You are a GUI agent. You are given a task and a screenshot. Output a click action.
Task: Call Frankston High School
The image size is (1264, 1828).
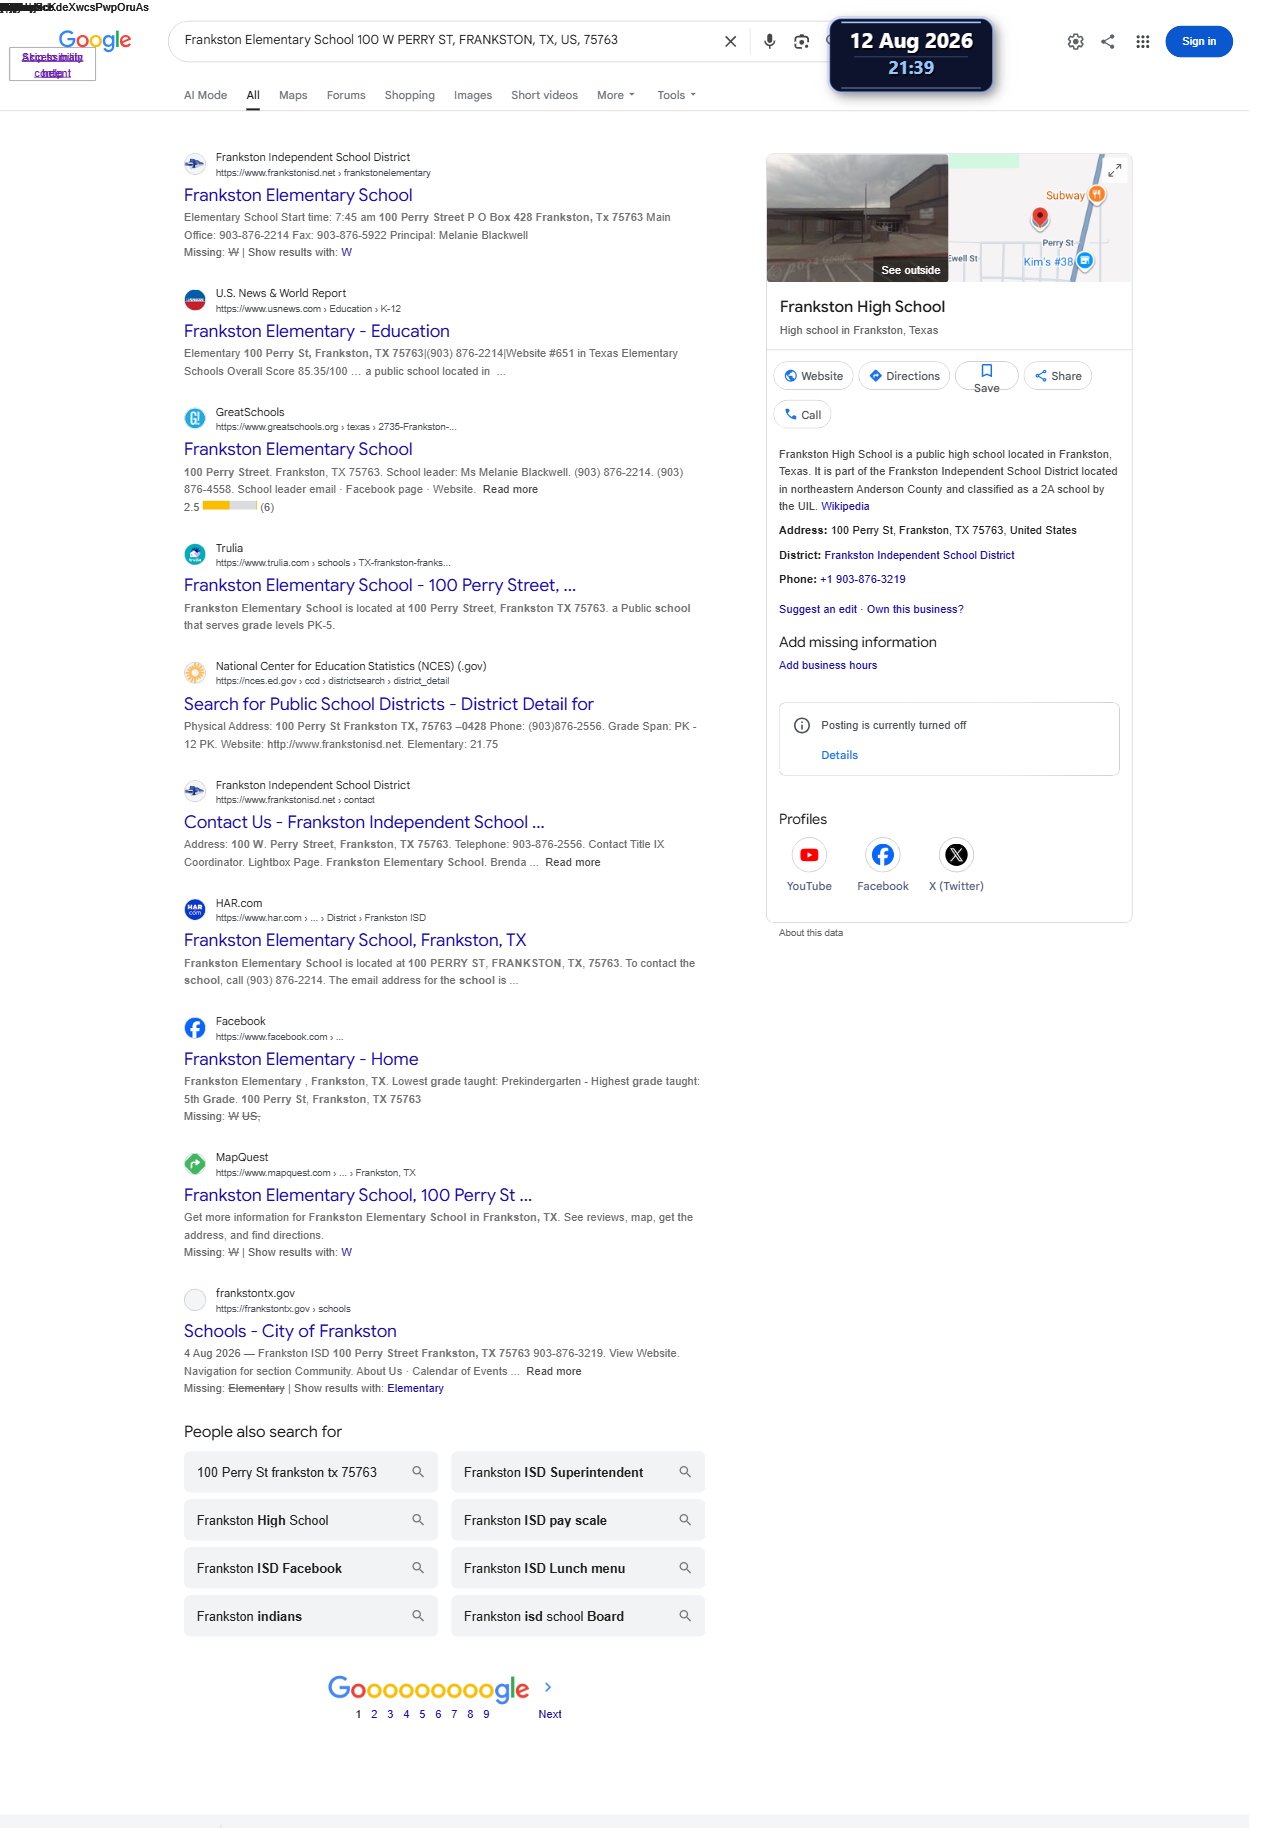(x=802, y=414)
